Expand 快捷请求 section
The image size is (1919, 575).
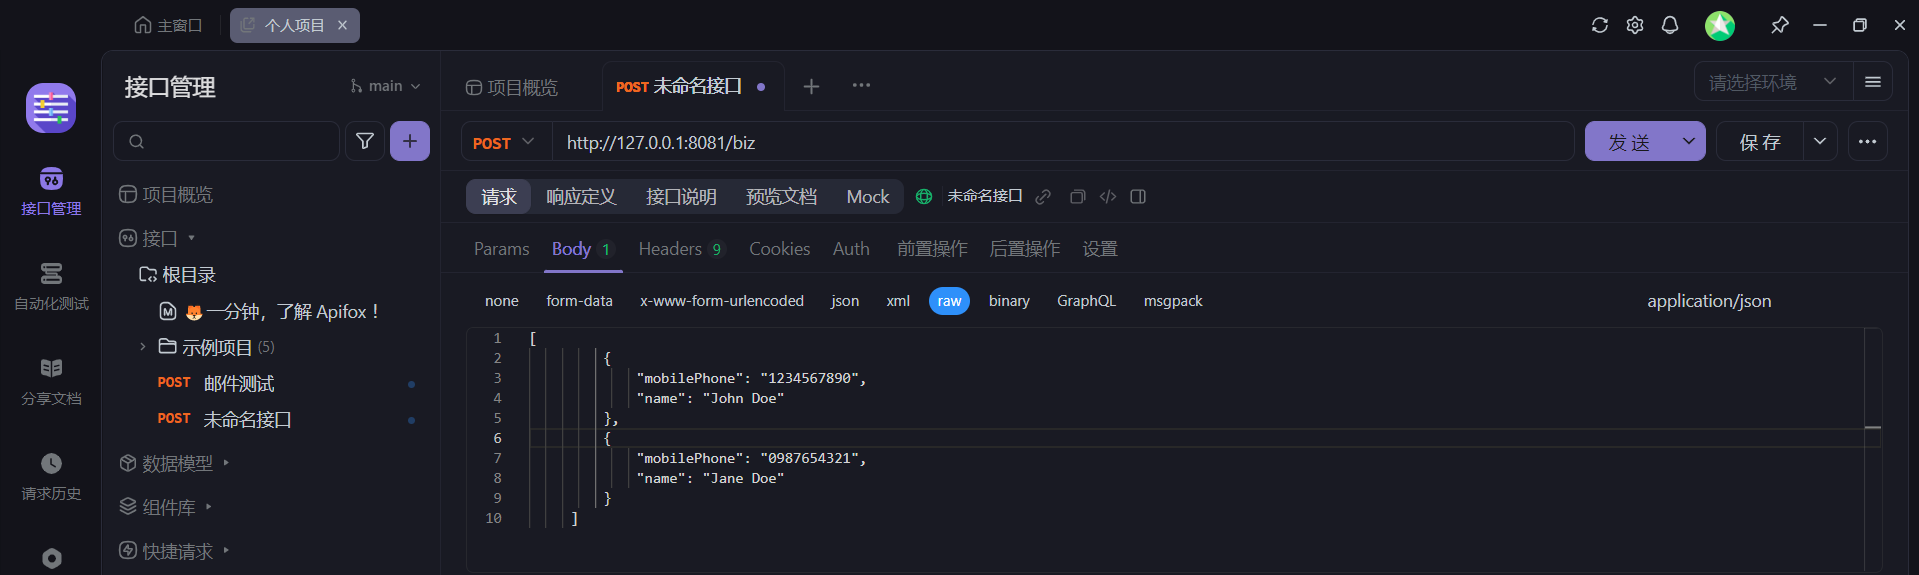pyautogui.click(x=227, y=550)
